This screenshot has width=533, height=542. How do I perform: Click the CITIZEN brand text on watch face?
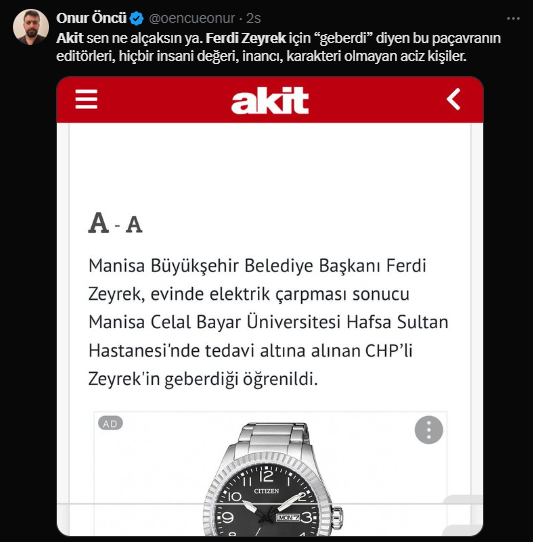coord(266,491)
